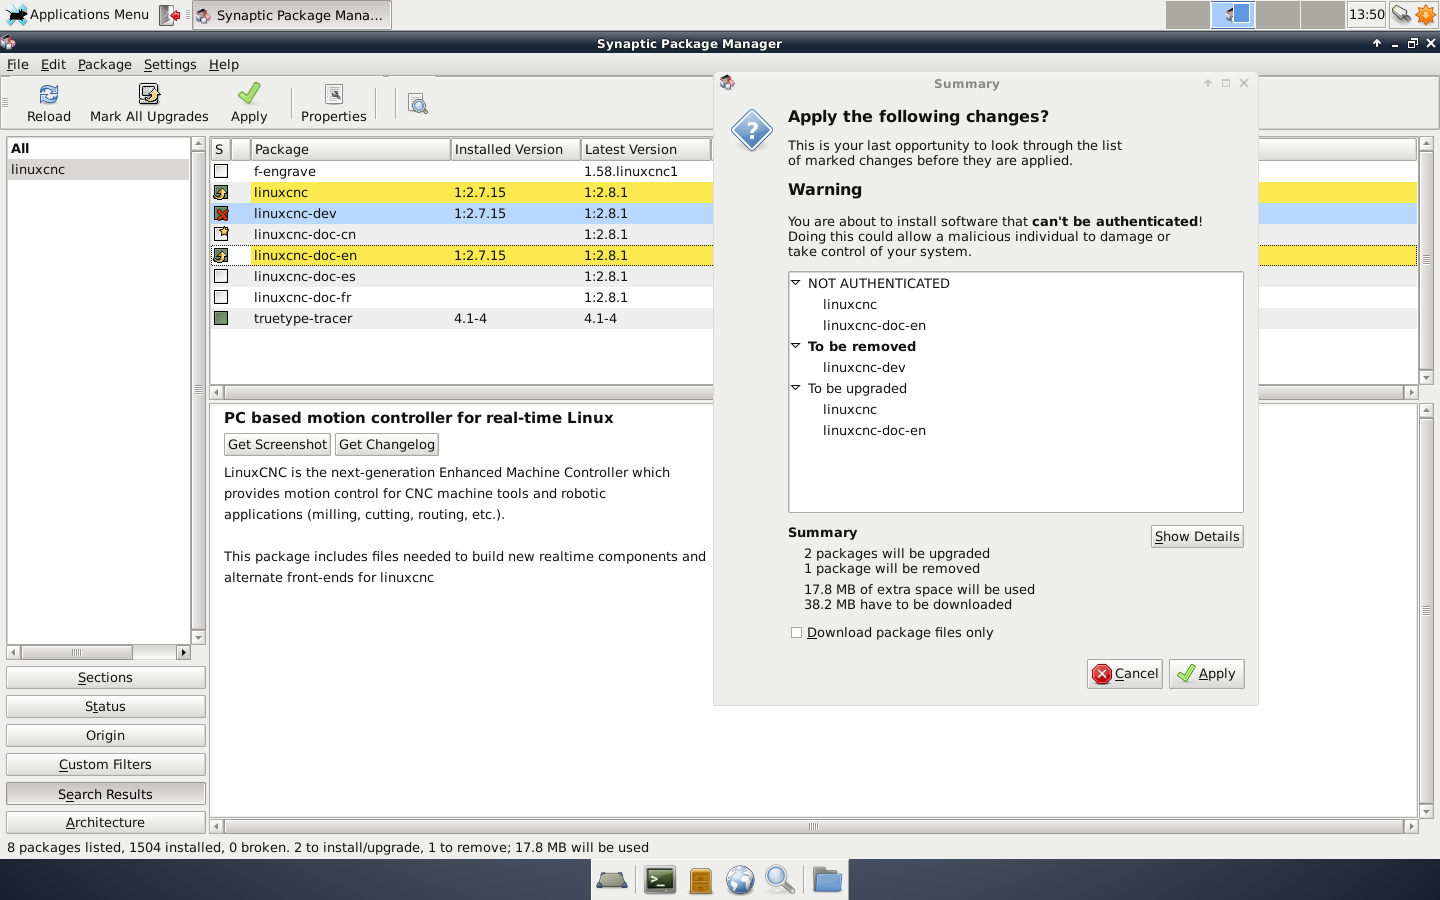Click the Origin filter button
1440x900 pixels.
pyautogui.click(x=106, y=736)
